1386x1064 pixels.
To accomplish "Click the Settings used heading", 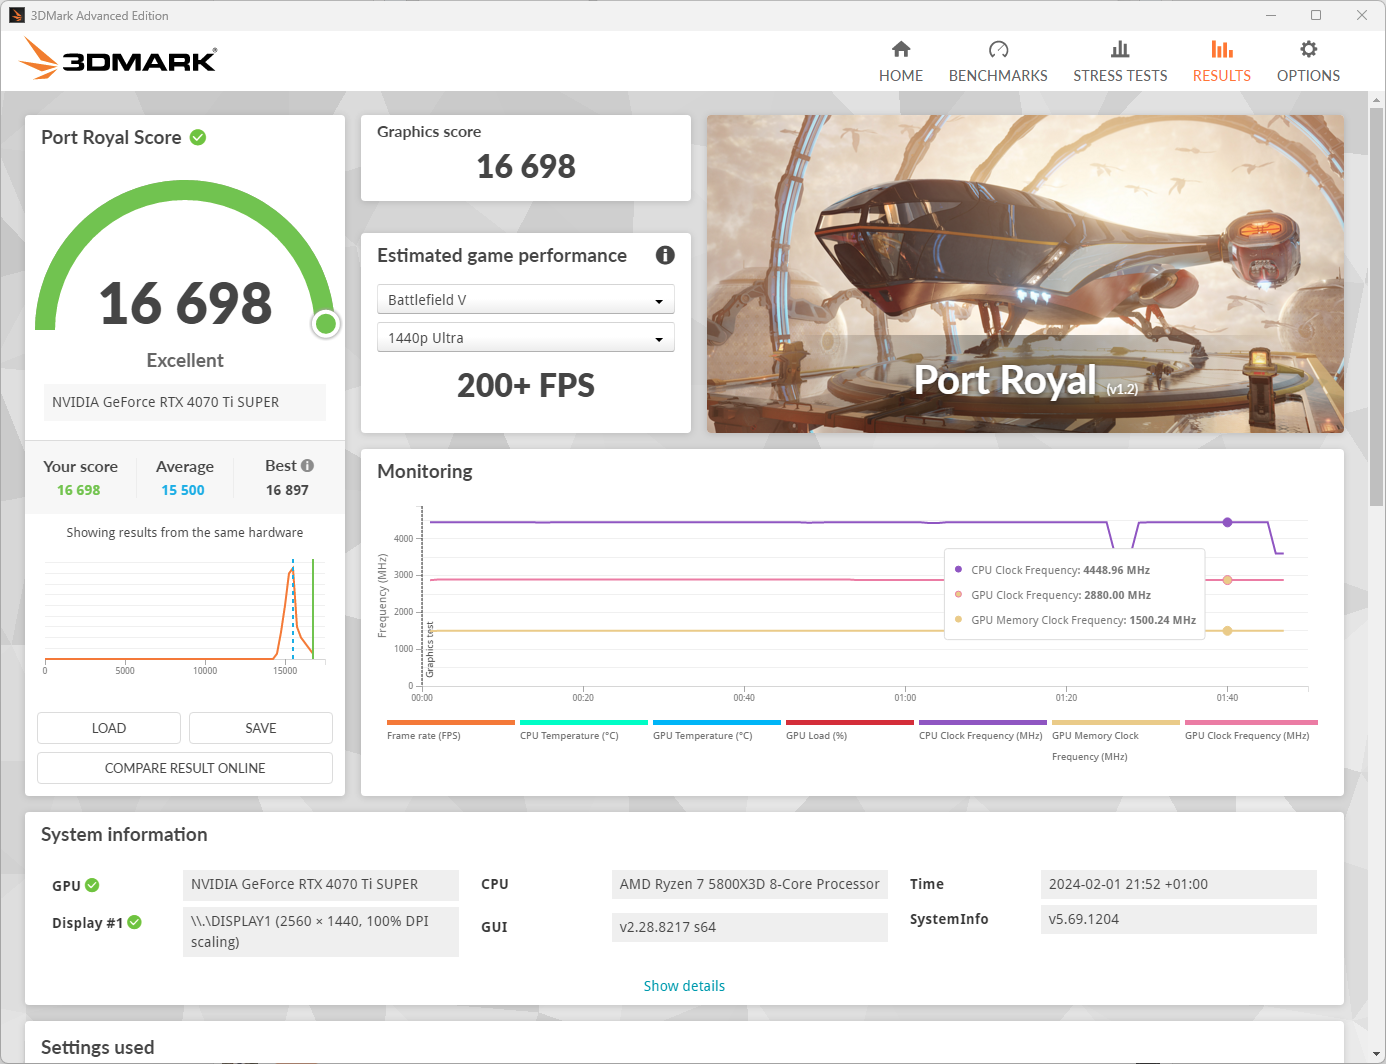I will [x=98, y=1047].
